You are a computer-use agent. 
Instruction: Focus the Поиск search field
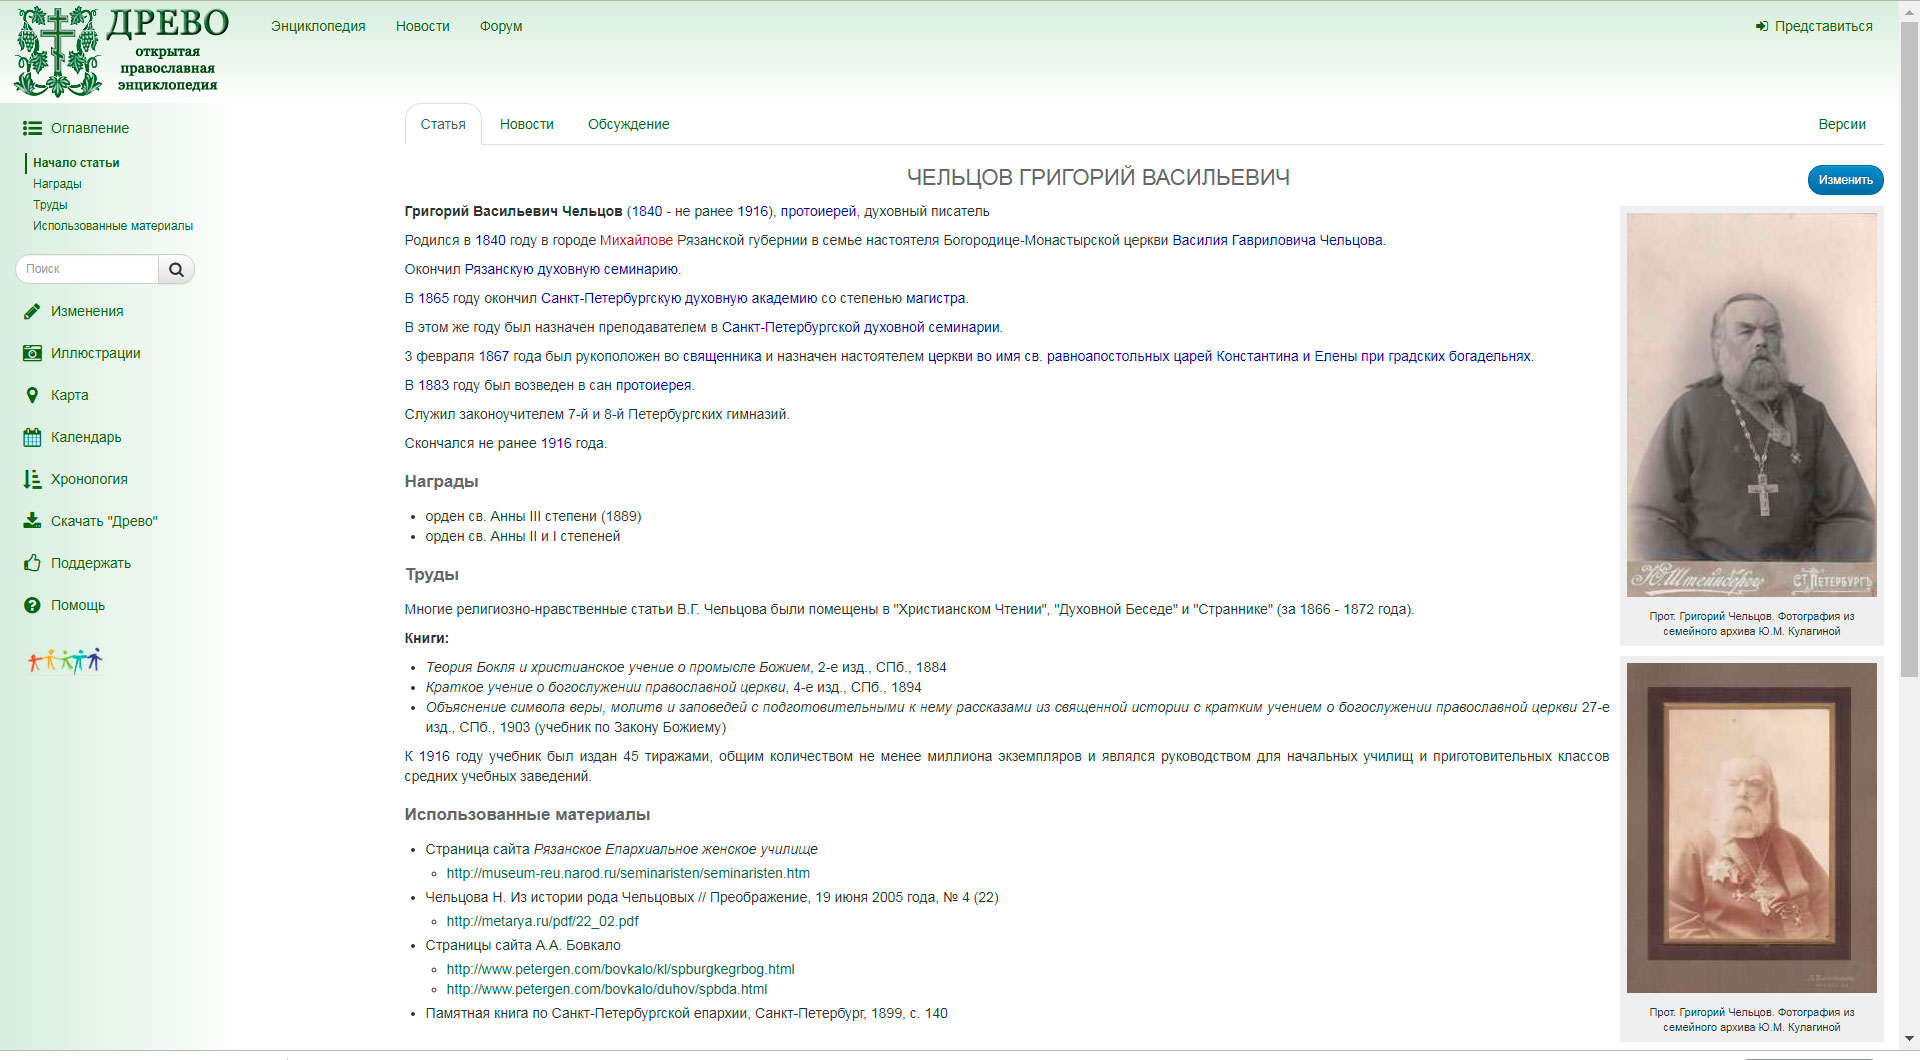87,269
